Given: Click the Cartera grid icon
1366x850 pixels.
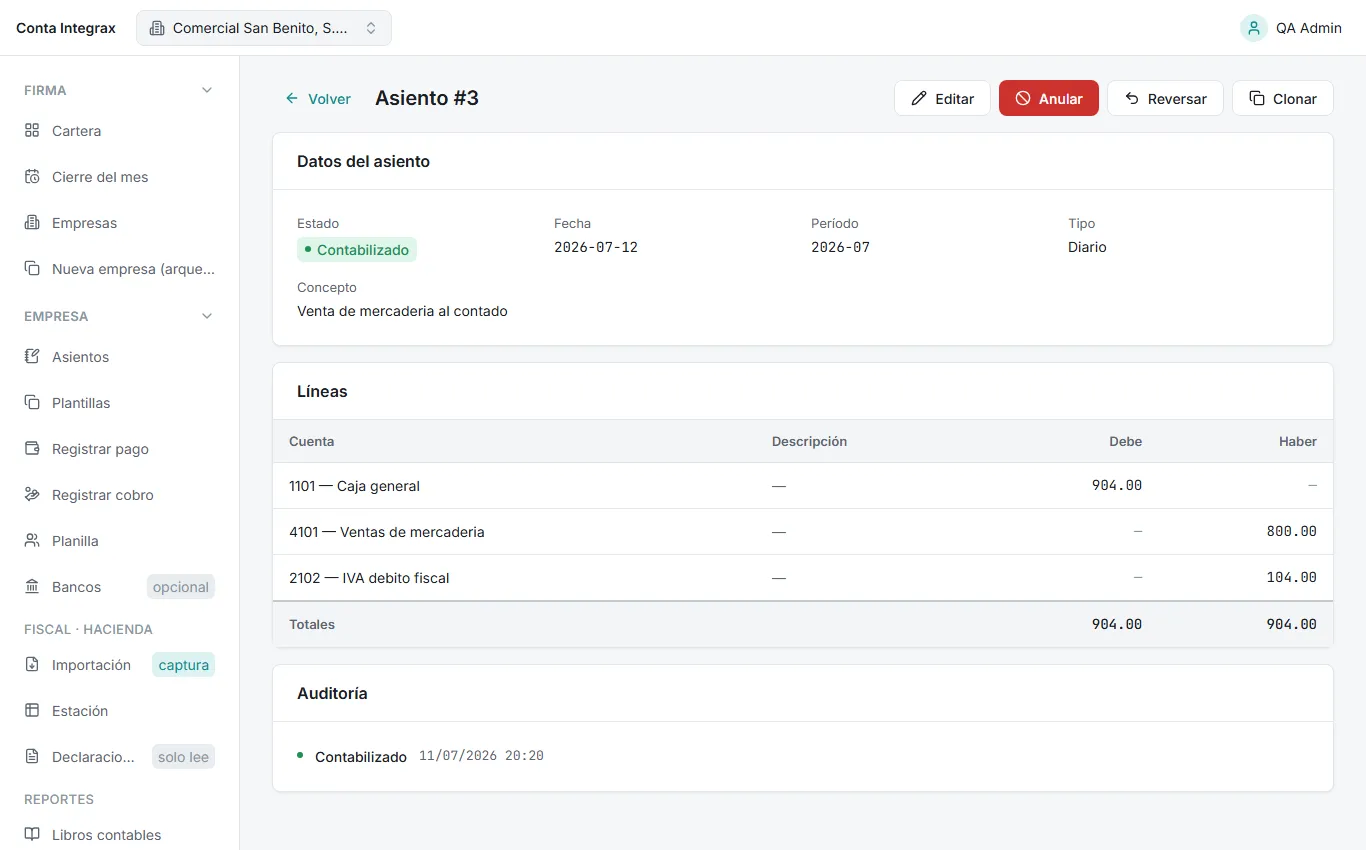Looking at the screenshot, I should tap(32, 131).
